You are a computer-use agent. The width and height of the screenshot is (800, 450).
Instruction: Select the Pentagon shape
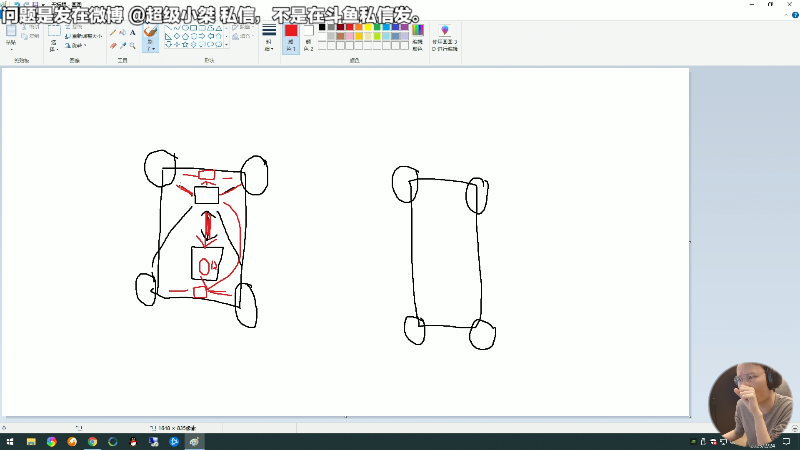click(185, 36)
